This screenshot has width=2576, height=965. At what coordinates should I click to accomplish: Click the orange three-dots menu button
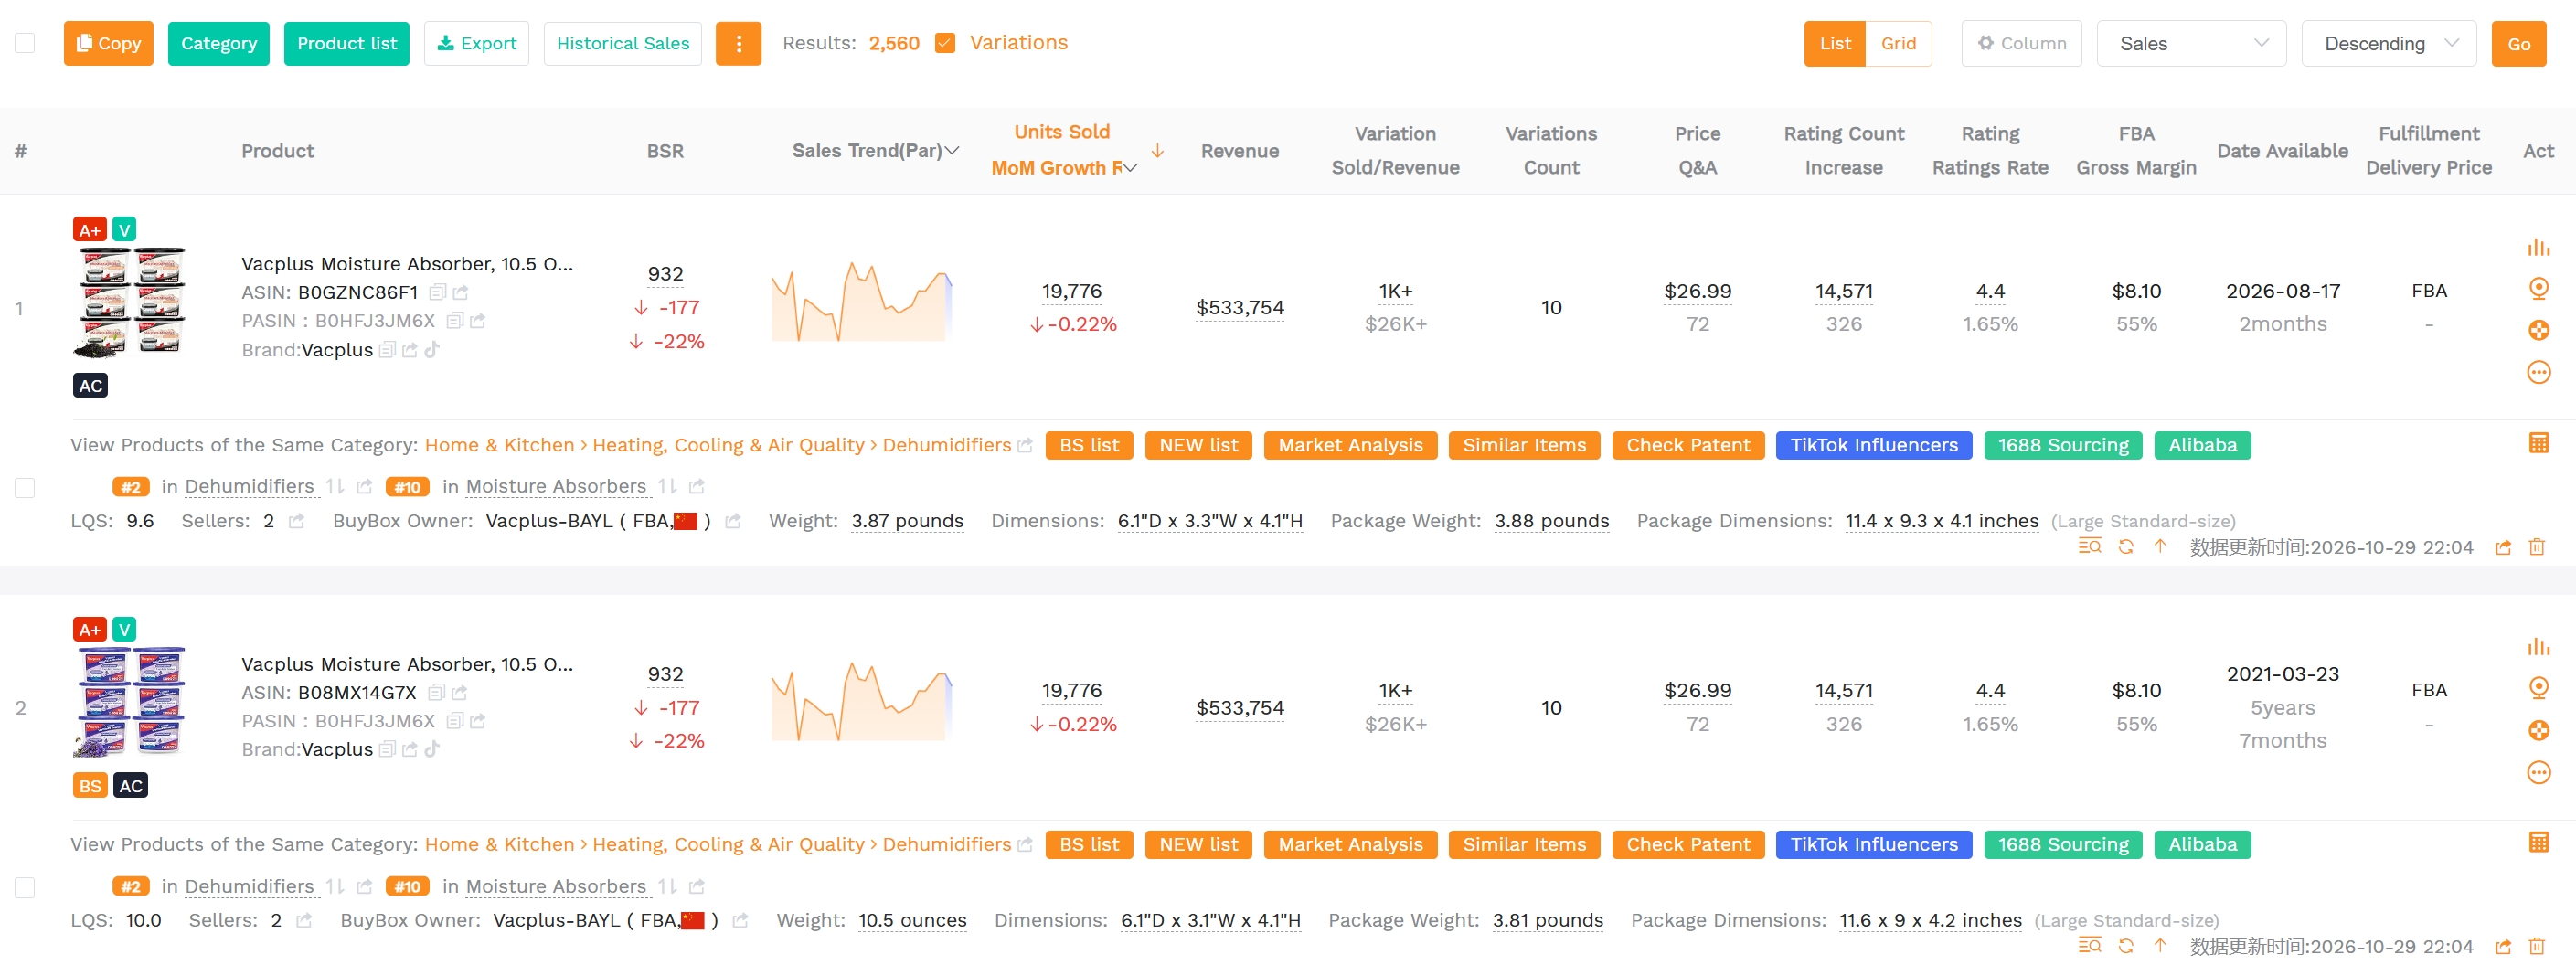click(x=738, y=43)
